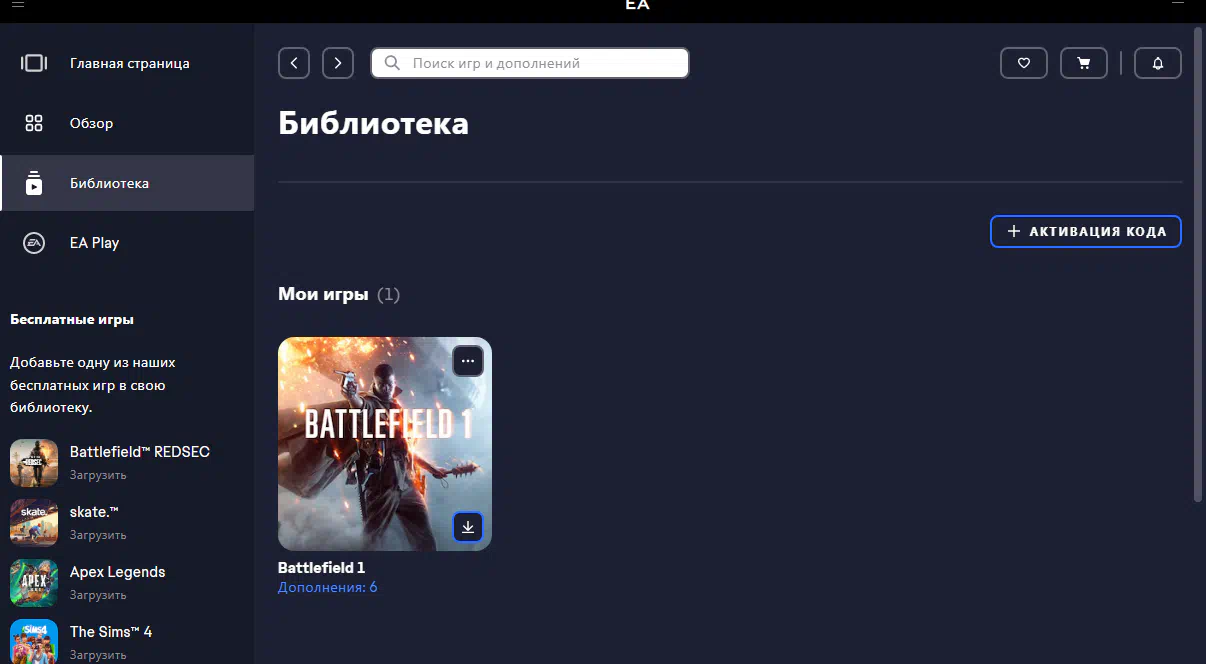The height and width of the screenshot is (664, 1206).
Task: Navigate to Главная страница
Action: (129, 63)
